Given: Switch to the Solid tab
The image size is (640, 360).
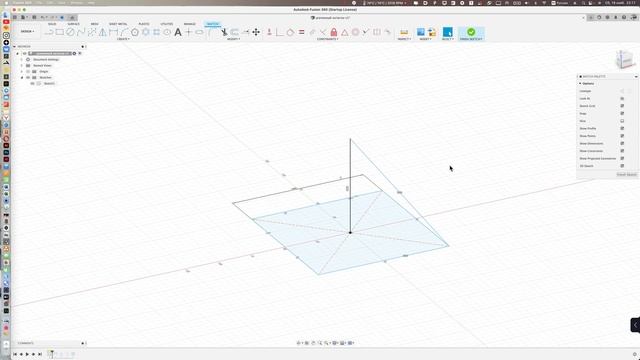Looking at the screenshot, I should 52,24.
